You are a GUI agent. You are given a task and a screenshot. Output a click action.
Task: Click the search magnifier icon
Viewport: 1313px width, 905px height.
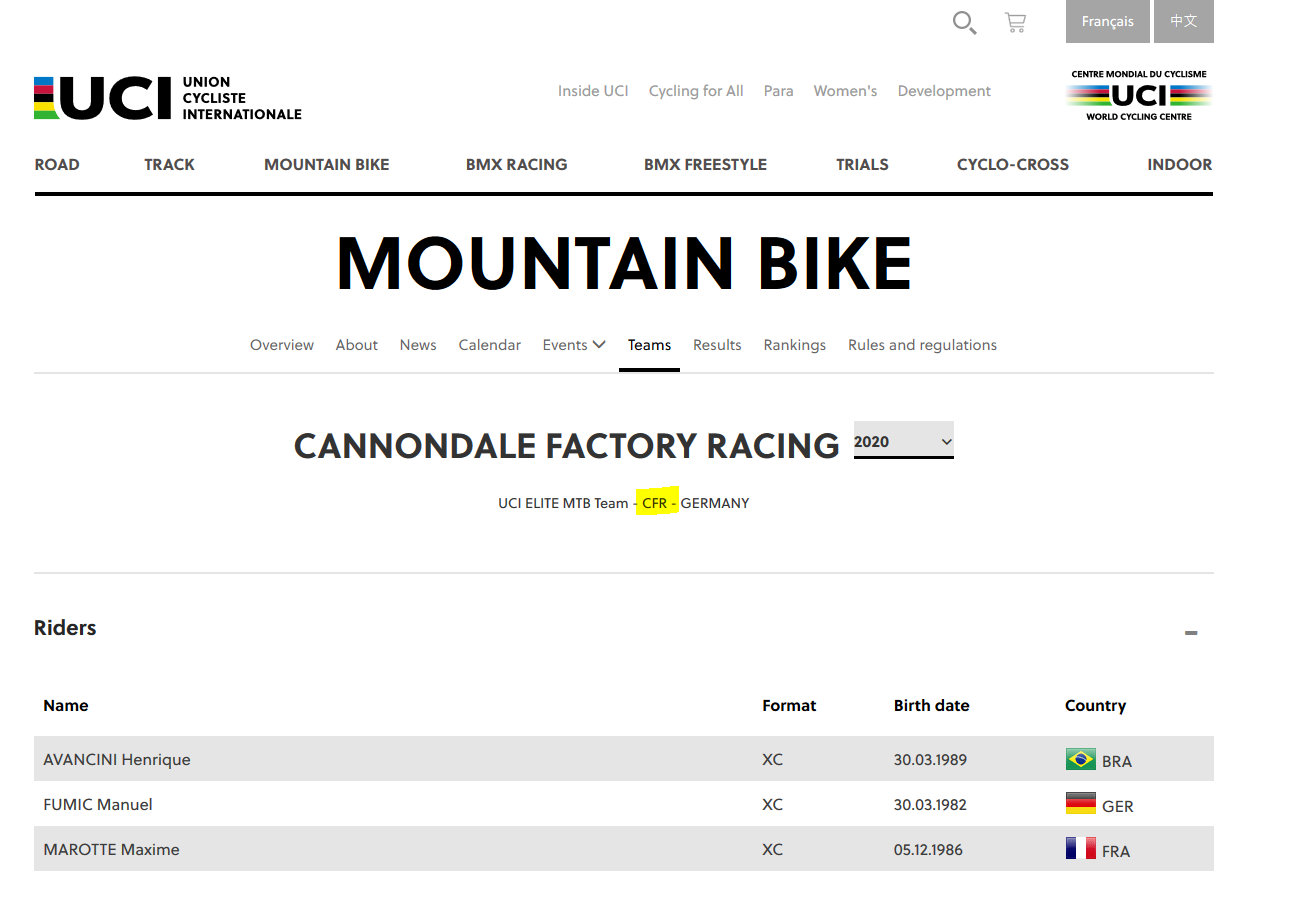pos(964,22)
